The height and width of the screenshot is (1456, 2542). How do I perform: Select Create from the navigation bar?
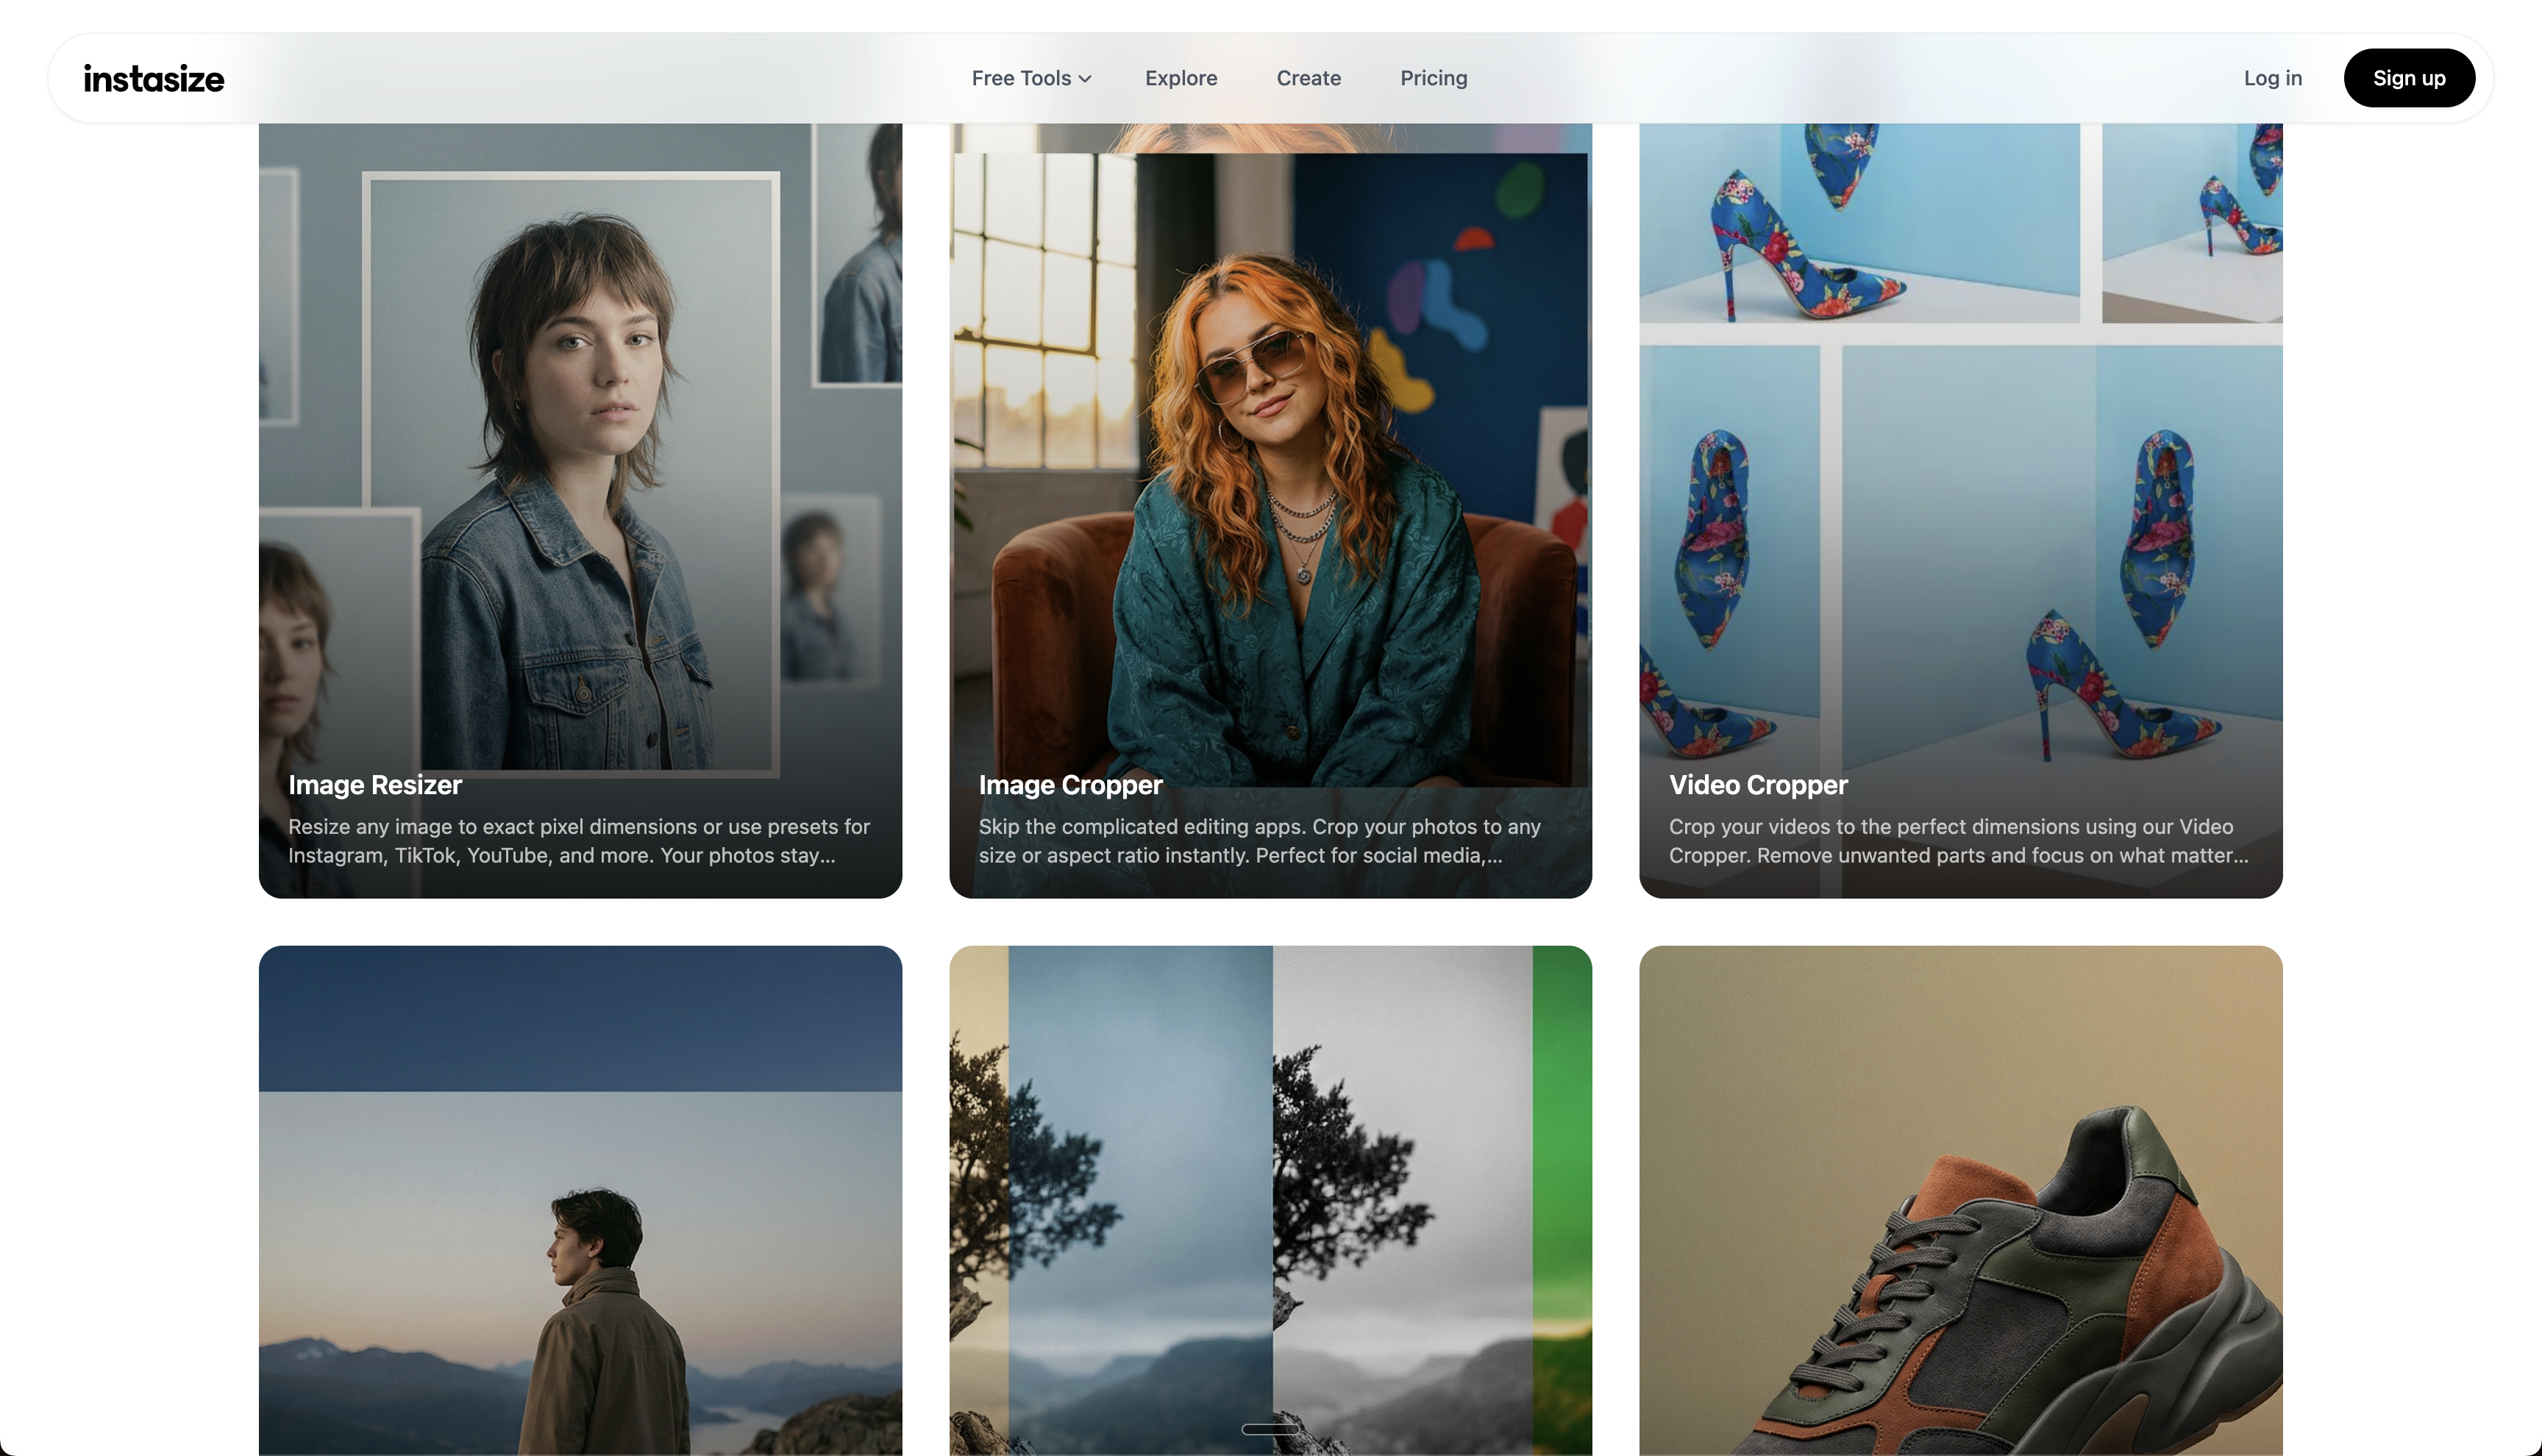click(1308, 77)
